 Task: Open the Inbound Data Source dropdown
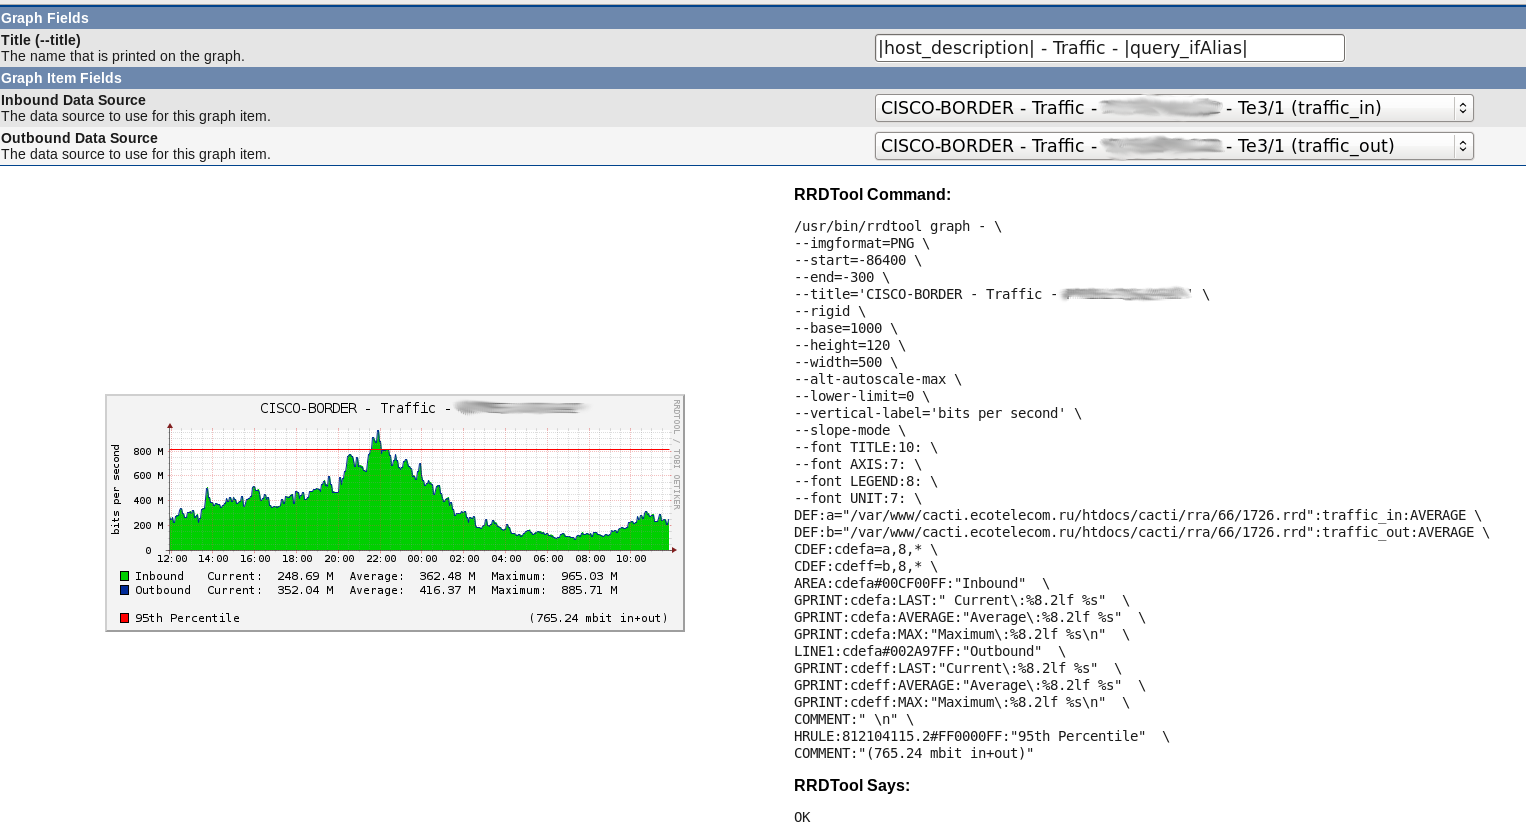pyautogui.click(x=1174, y=108)
